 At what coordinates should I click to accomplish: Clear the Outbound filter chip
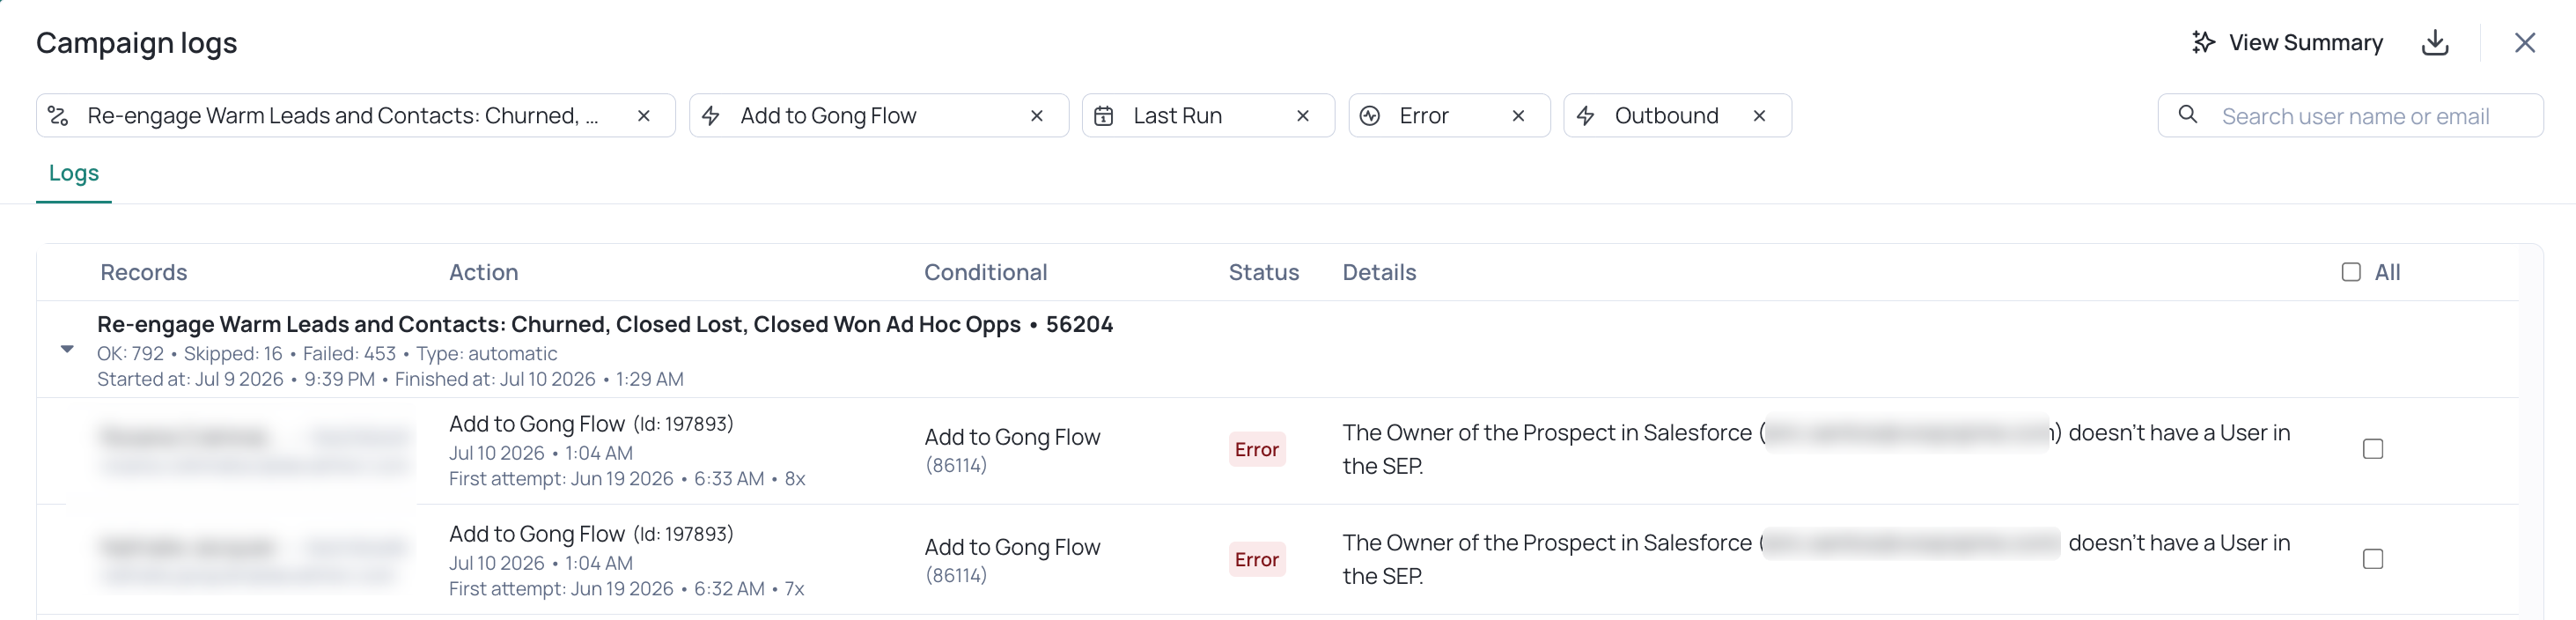coord(1759,116)
